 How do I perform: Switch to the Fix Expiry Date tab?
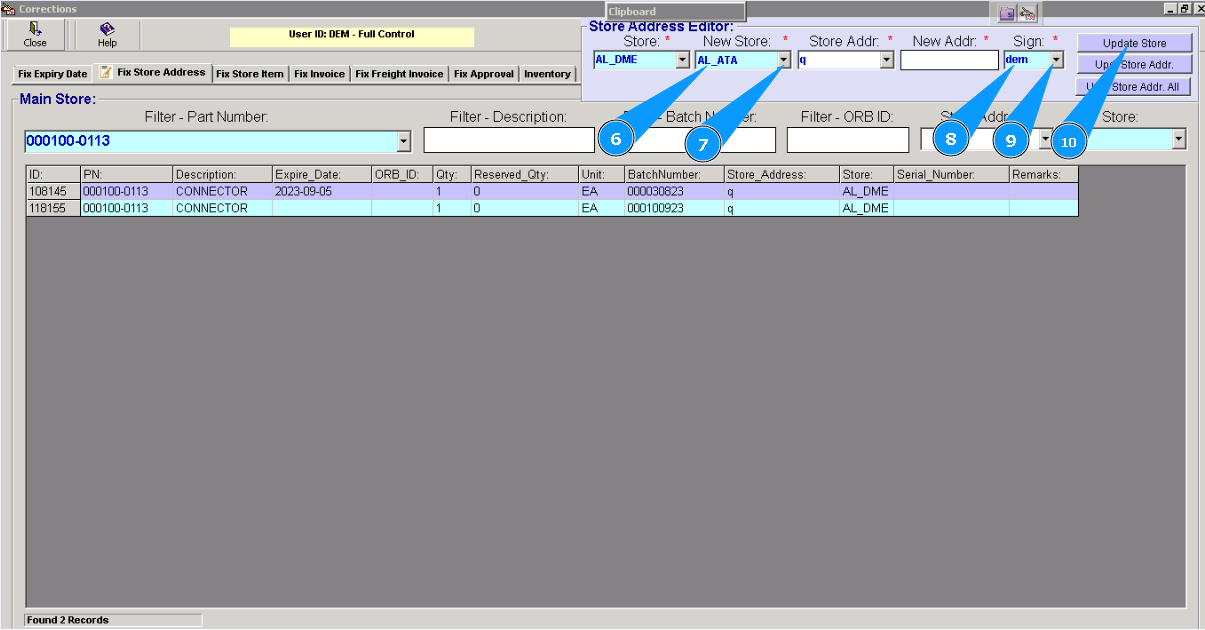(x=53, y=74)
